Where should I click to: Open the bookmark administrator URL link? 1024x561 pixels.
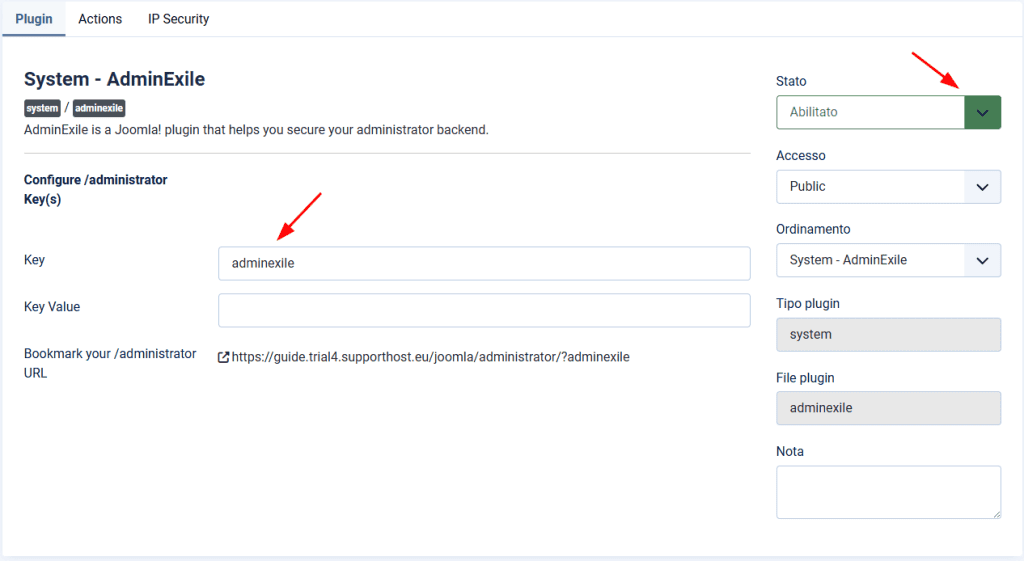pyautogui.click(x=431, y=357)
